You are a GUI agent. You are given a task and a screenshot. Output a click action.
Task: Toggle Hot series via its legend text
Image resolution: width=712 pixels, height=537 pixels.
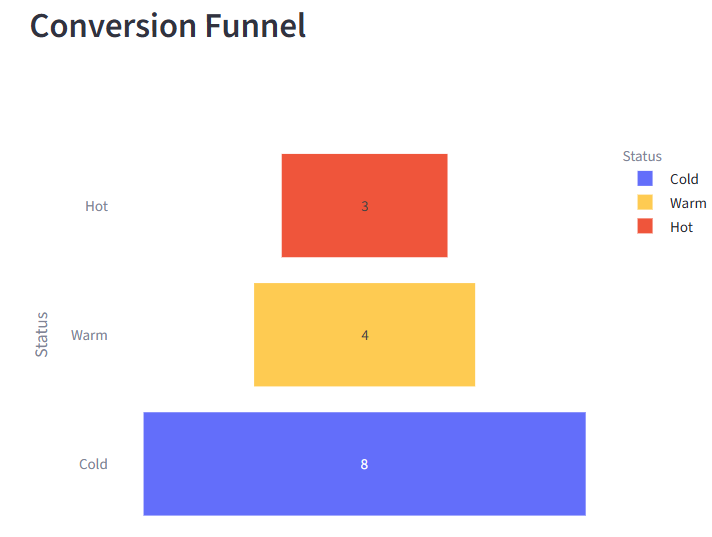(x=681, y=227)
